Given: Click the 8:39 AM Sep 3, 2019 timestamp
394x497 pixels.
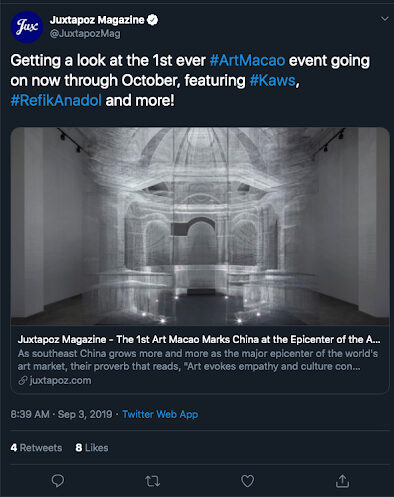Looking at the screenshot, I should (x=61, y=414).
